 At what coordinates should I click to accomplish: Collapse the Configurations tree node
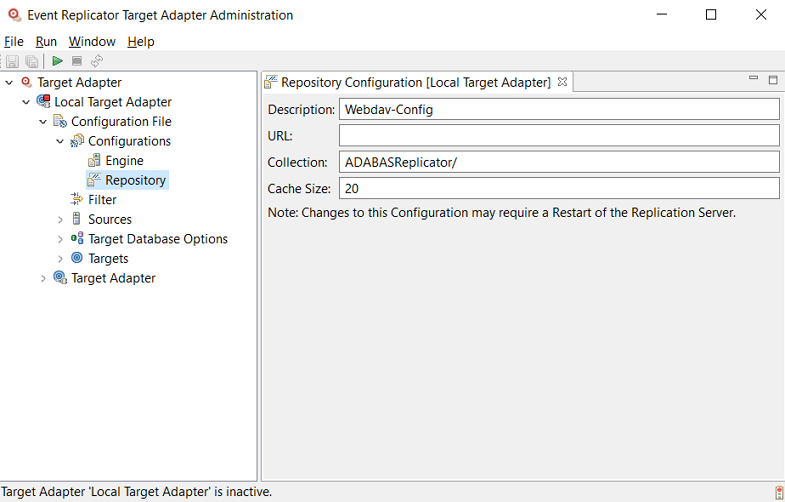tap(60, 142)
